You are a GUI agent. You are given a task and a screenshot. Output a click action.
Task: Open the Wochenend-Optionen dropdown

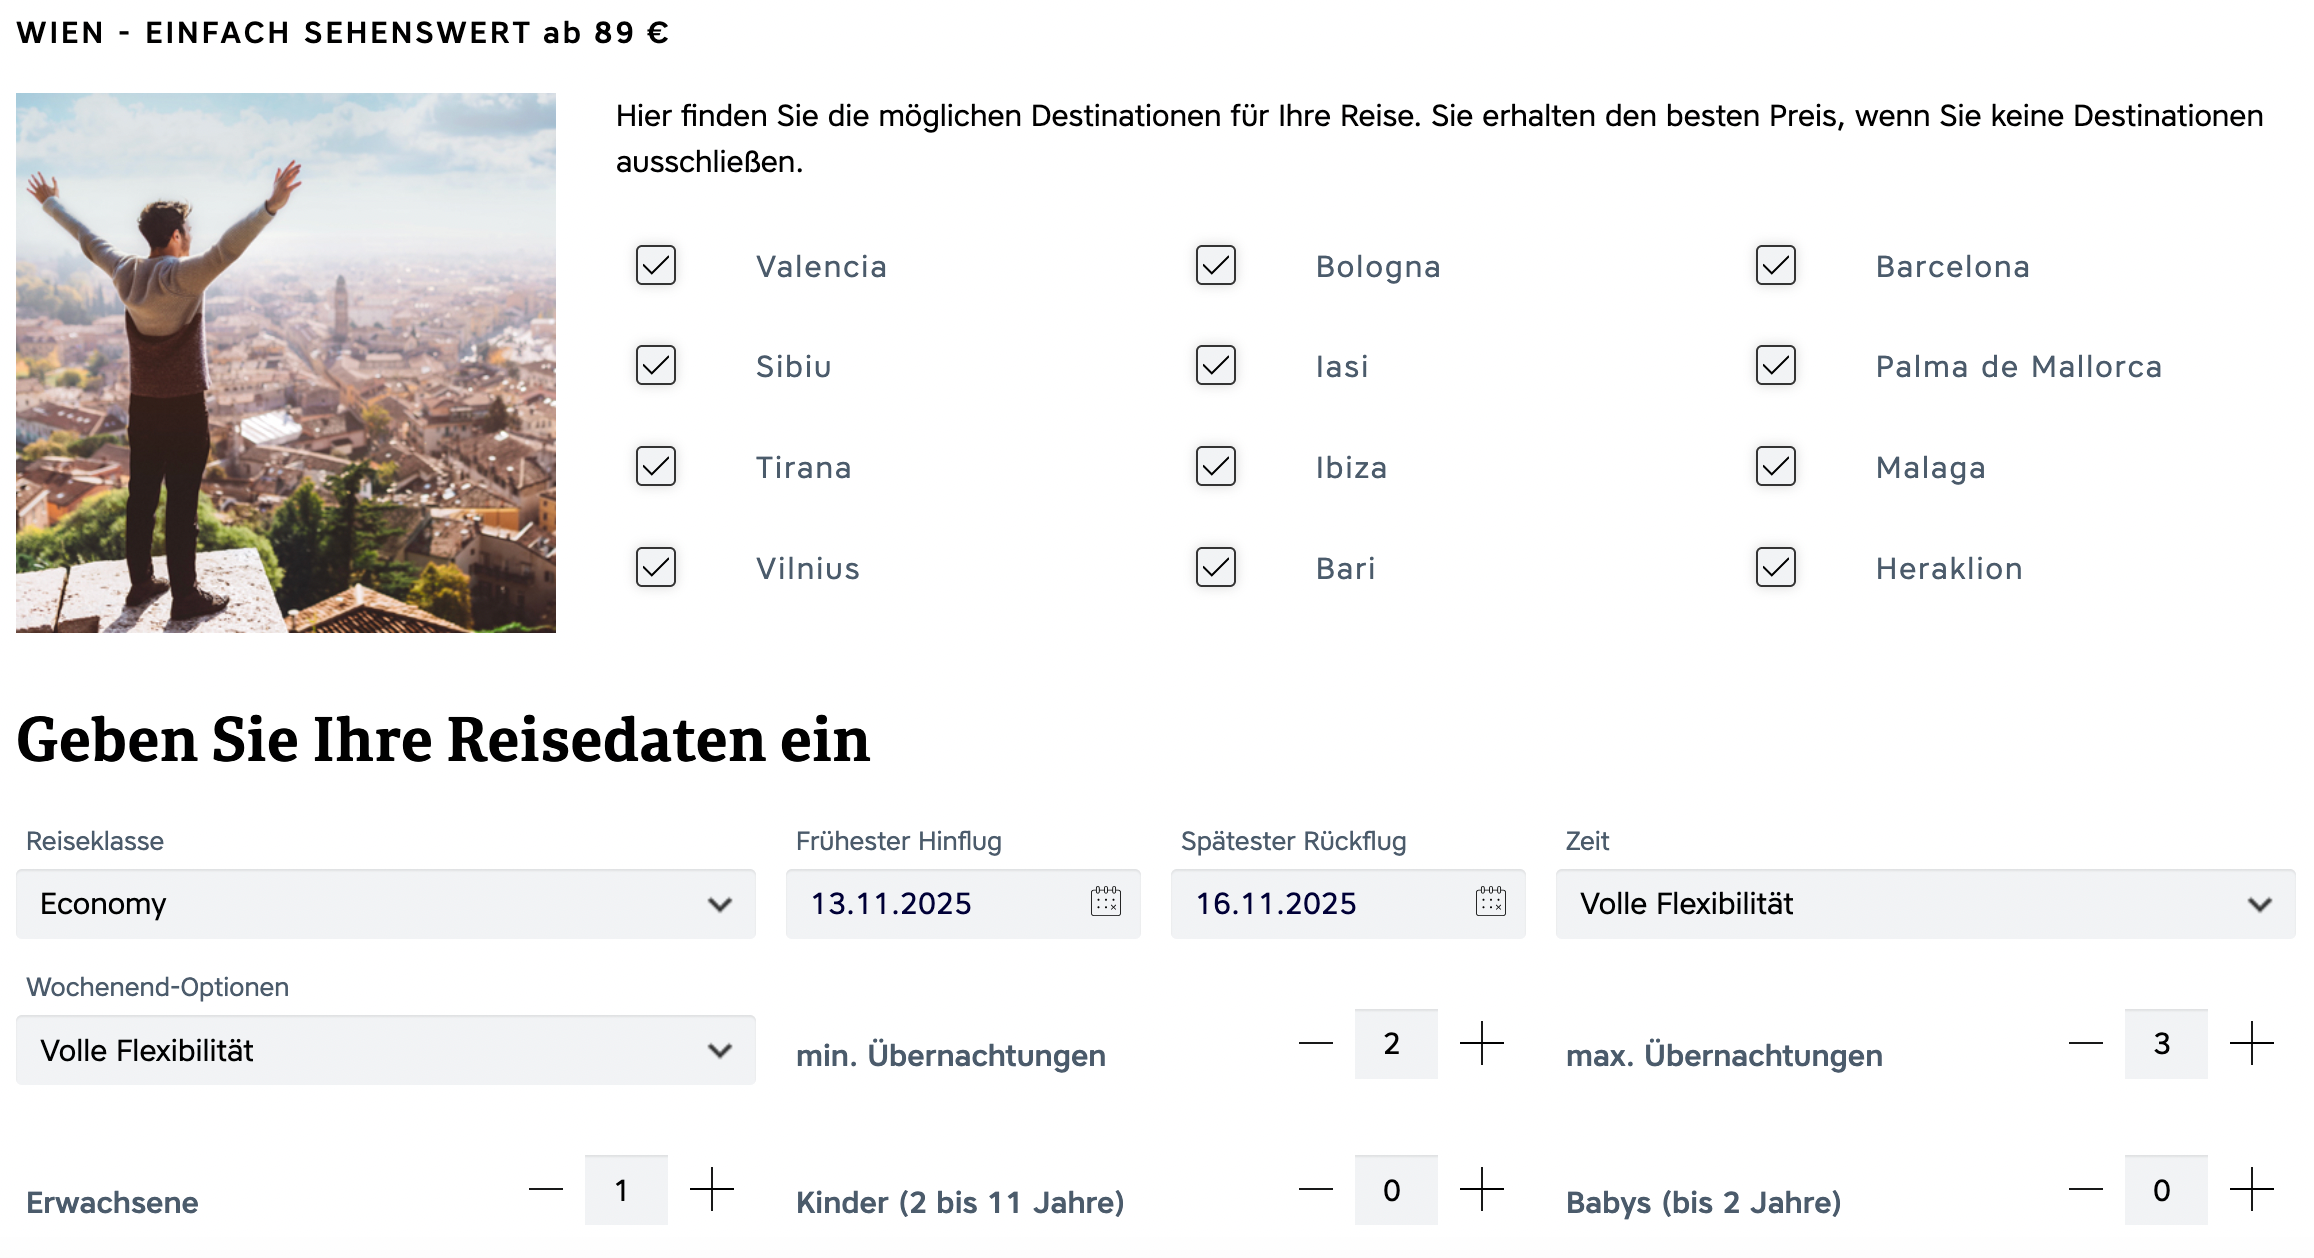[x=385, y=1051]
